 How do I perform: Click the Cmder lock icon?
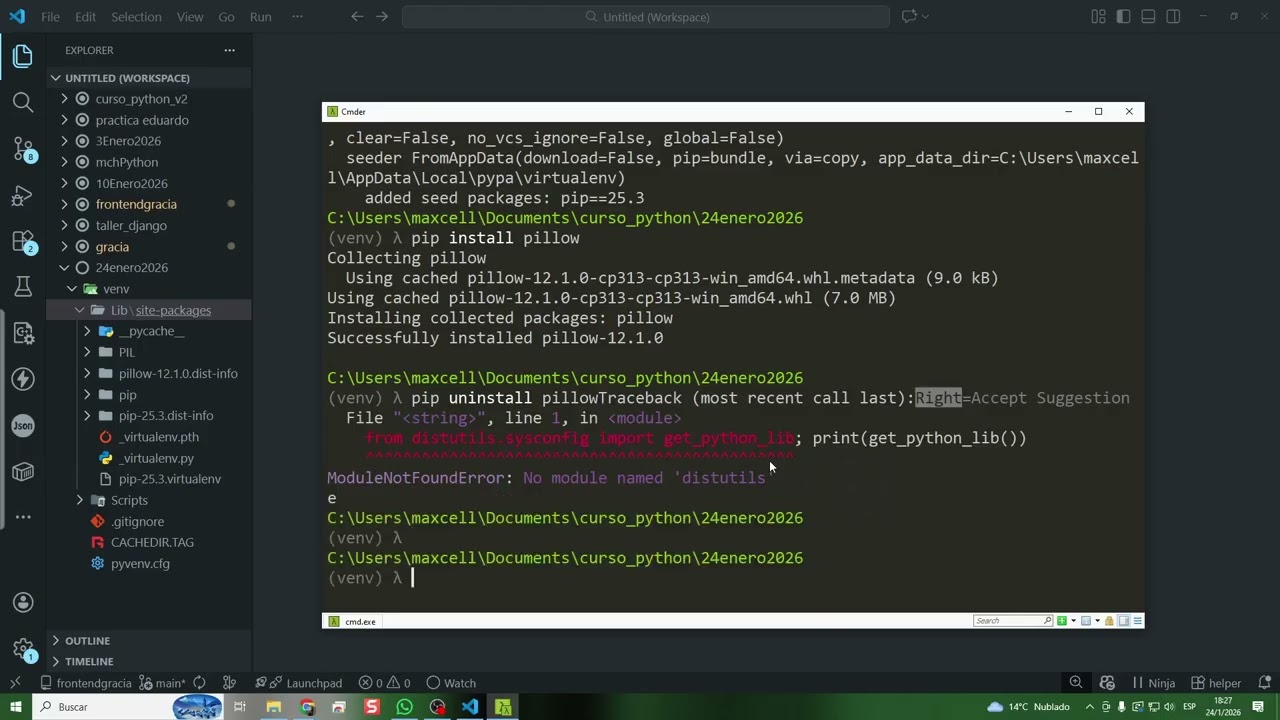click(x=1109, y=621)
